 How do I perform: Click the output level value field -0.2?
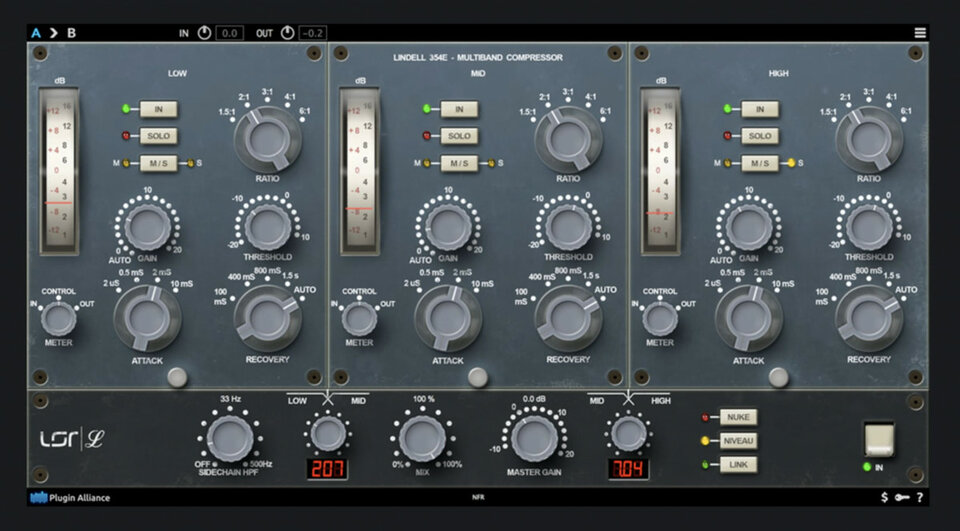tap(313, 33)
